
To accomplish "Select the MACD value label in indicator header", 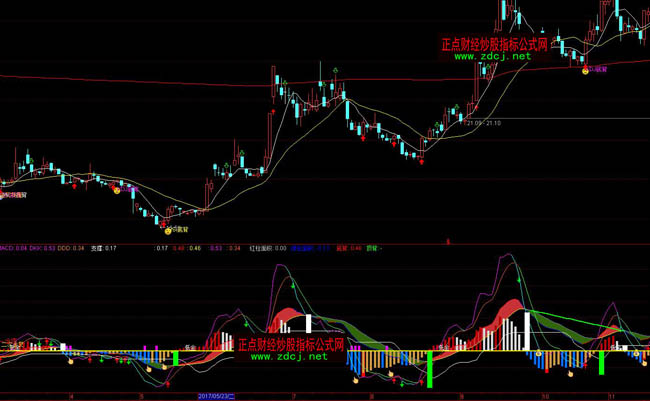I will (13, 247).
